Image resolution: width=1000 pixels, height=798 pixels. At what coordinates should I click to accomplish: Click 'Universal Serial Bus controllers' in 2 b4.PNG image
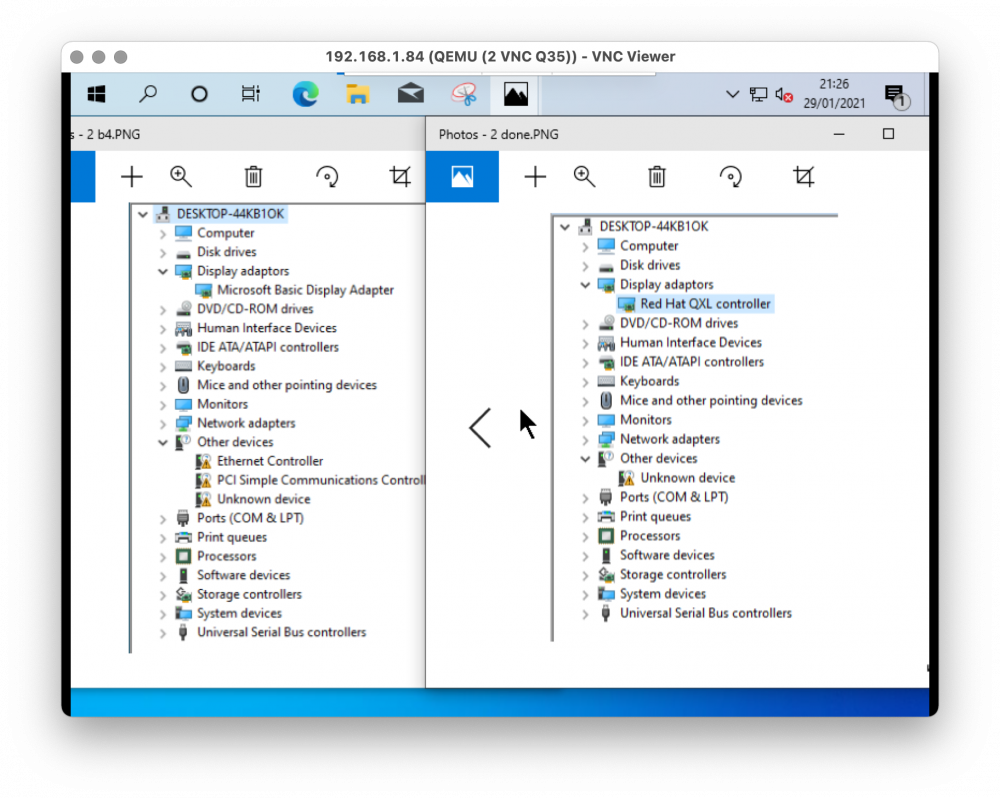tap(281, 632)
